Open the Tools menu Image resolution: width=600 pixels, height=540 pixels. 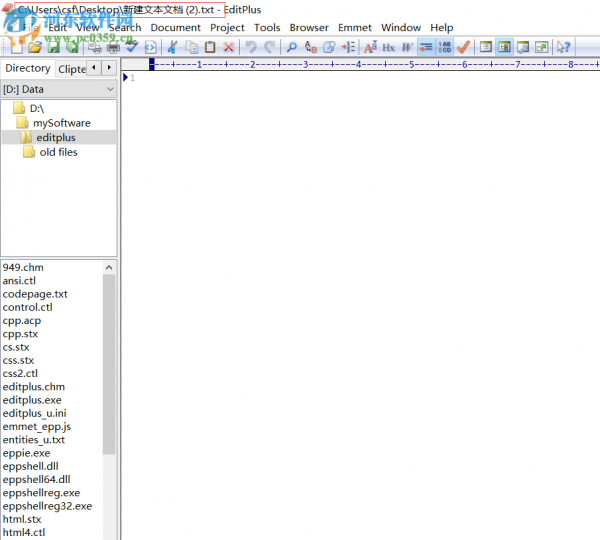(267, 28)
